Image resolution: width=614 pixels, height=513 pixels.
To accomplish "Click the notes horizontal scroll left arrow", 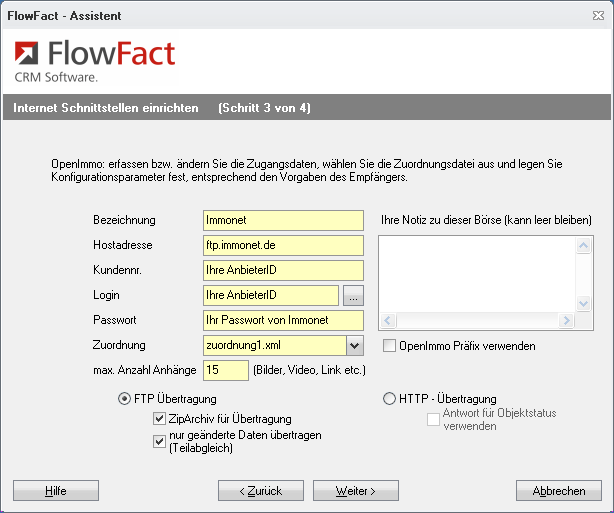I will (388, 320).
